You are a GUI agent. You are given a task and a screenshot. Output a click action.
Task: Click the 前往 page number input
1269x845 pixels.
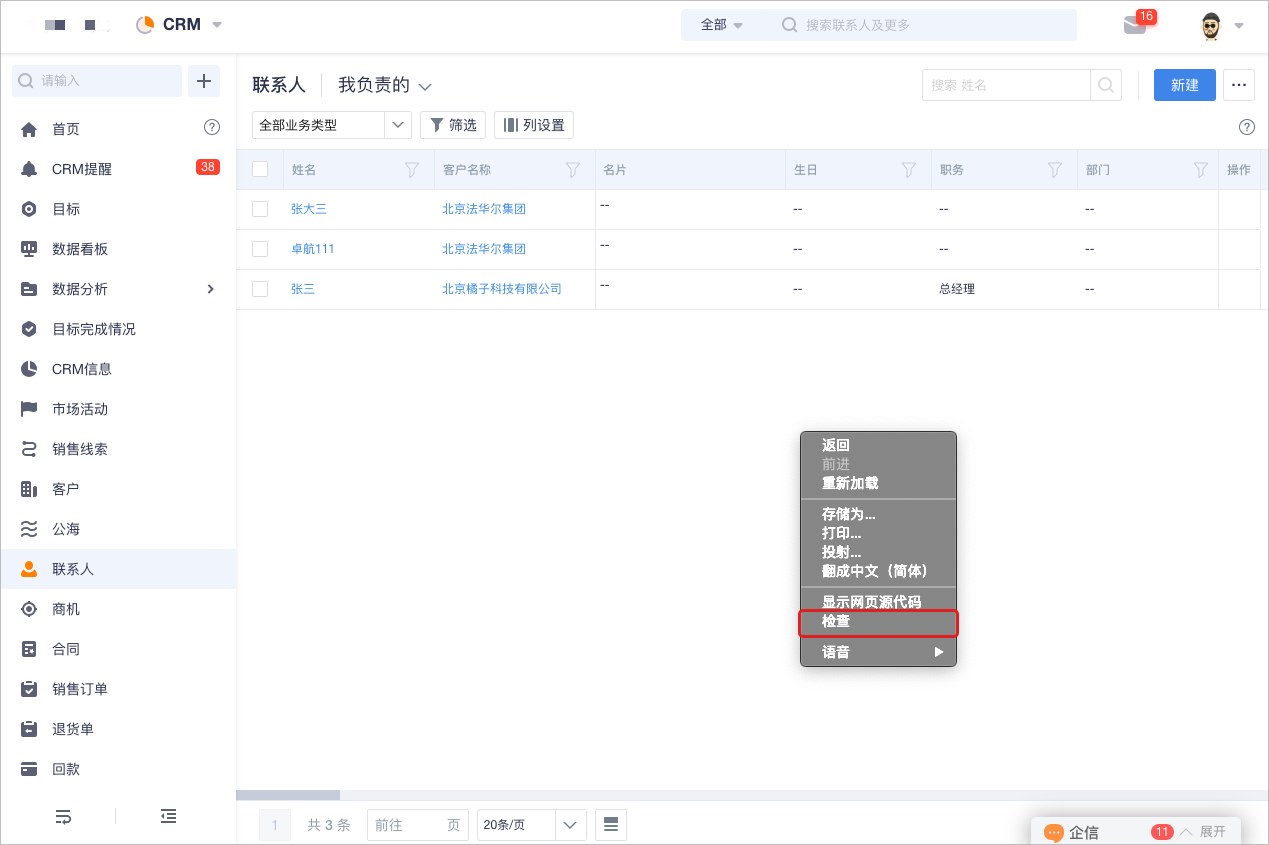tap(418, 825)
